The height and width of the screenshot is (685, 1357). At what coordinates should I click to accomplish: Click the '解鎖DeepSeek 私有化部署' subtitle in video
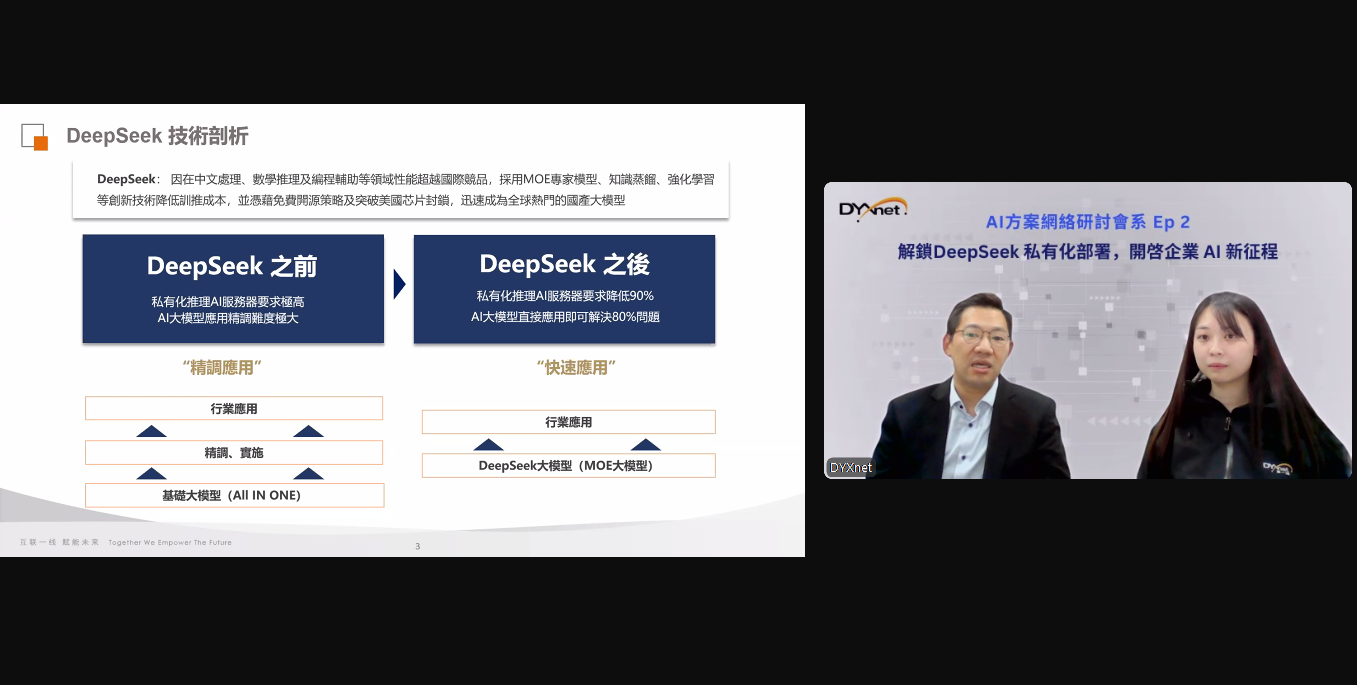click(x=1088, y=252)
